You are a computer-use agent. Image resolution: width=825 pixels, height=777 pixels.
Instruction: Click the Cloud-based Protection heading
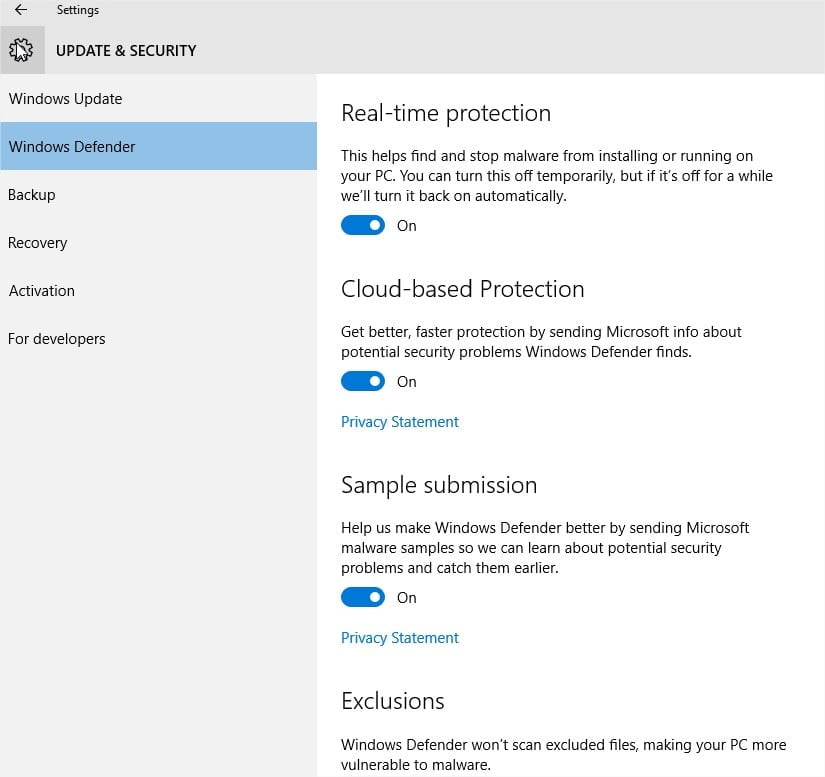tap(462, 289)
